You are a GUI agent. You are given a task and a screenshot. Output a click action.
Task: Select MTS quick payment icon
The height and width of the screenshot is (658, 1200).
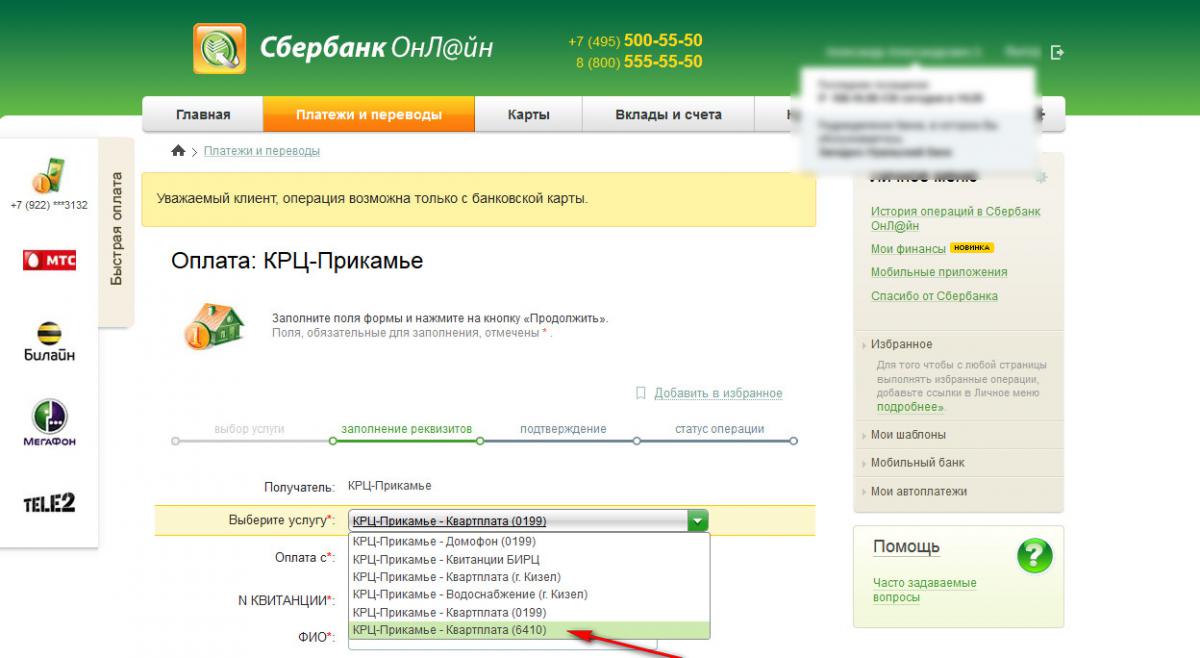click(49, 261)
